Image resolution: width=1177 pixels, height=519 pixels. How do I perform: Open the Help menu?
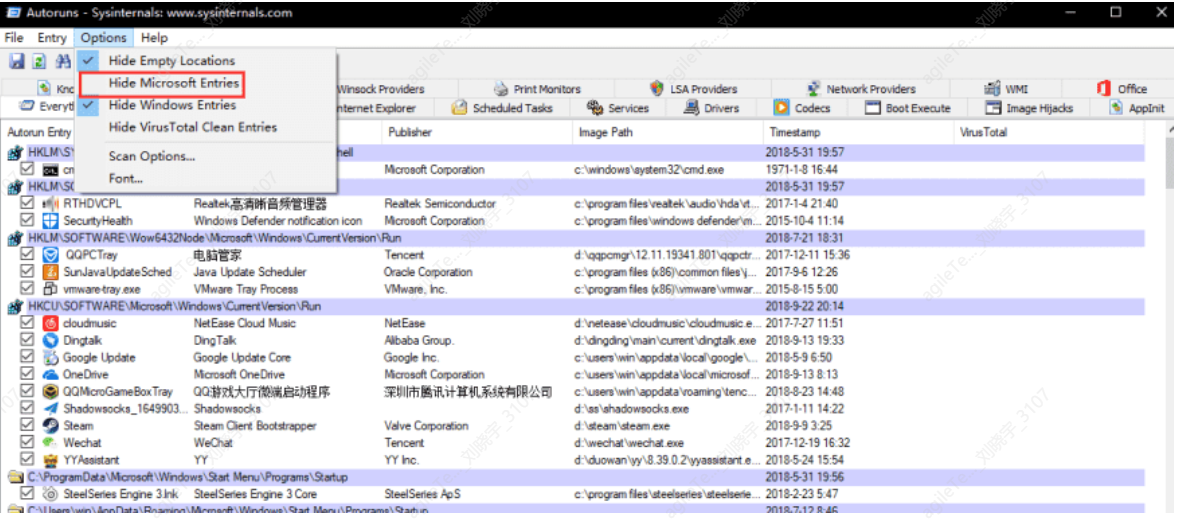[154, 38]
